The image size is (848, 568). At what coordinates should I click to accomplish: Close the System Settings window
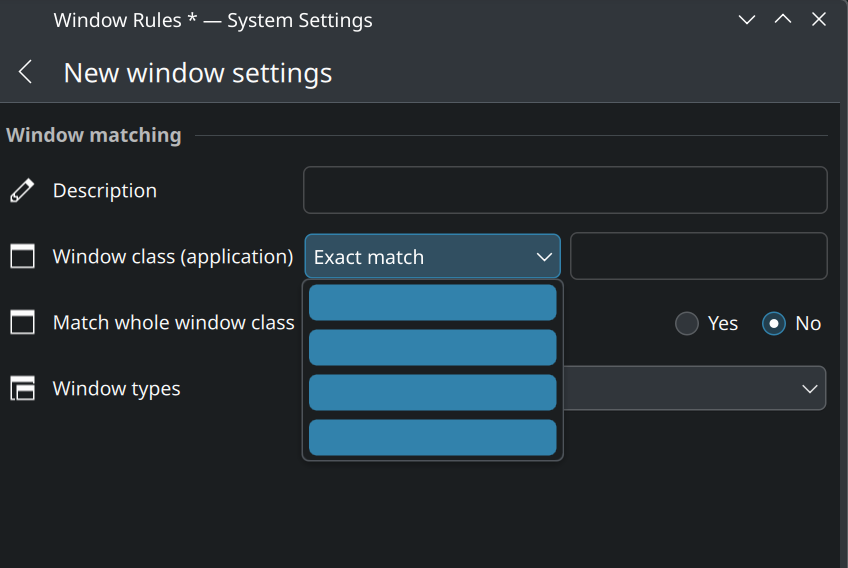pyautogui.click(x=819, y=20)
